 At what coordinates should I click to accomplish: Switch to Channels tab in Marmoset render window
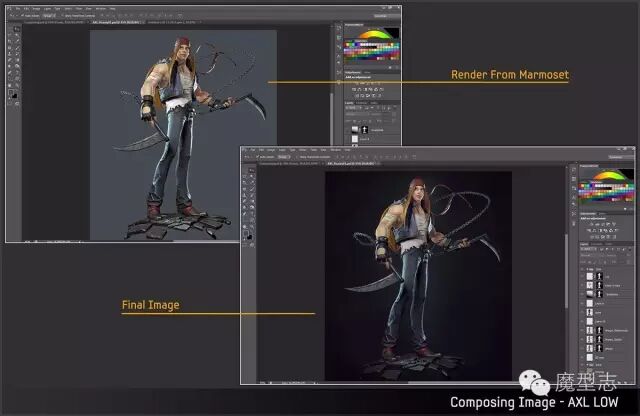tap(361, 103)
